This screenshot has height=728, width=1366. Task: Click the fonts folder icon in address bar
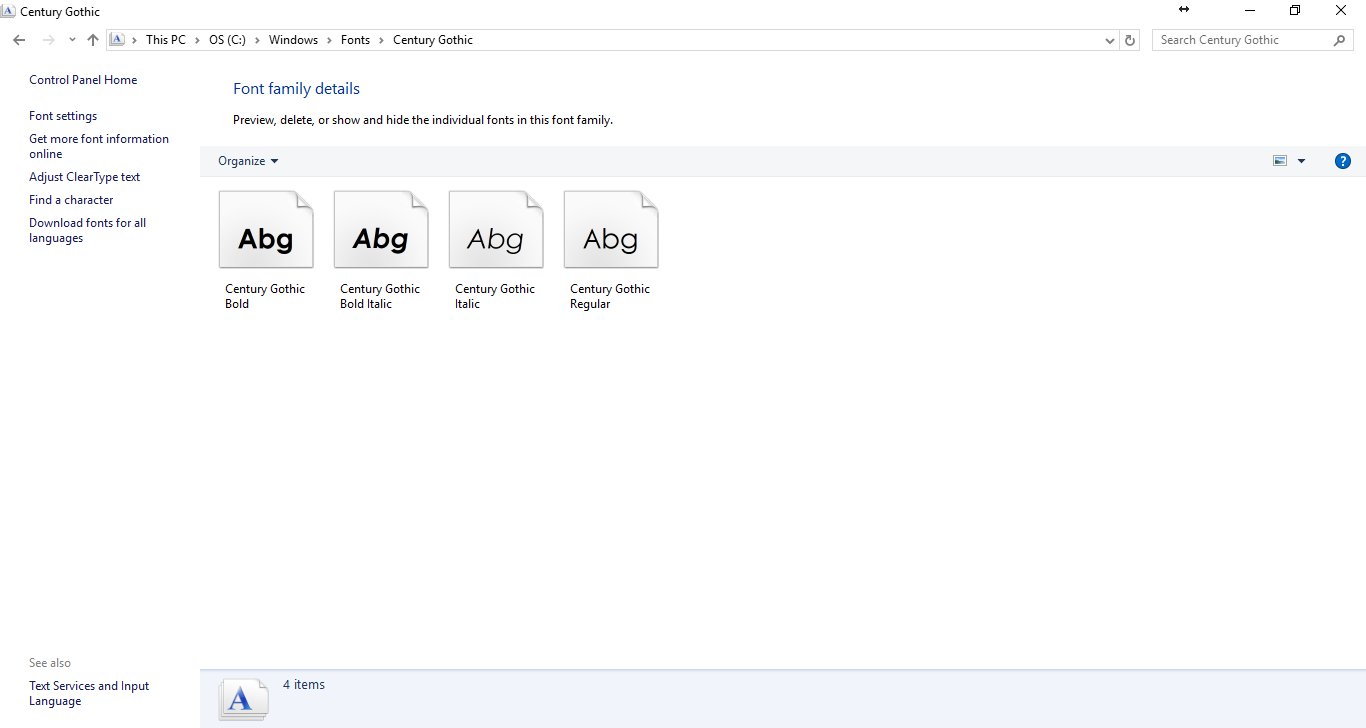point(117,40)
